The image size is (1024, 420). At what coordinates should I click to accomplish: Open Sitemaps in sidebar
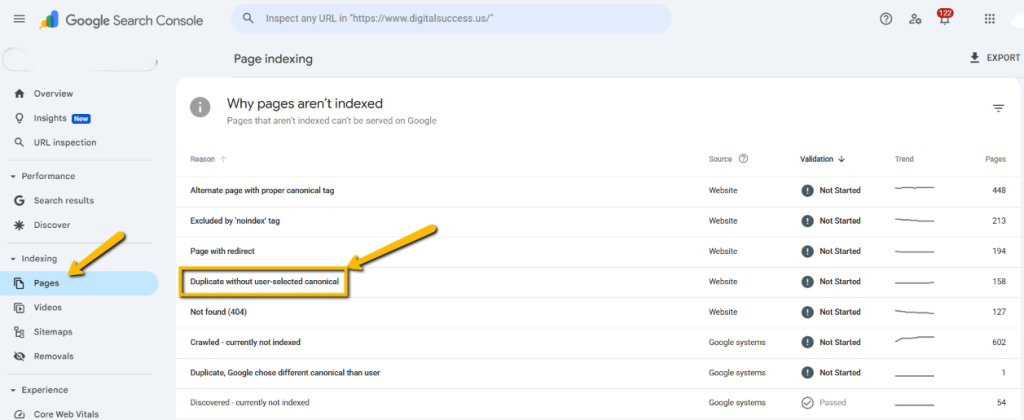[x=53, y=332]
